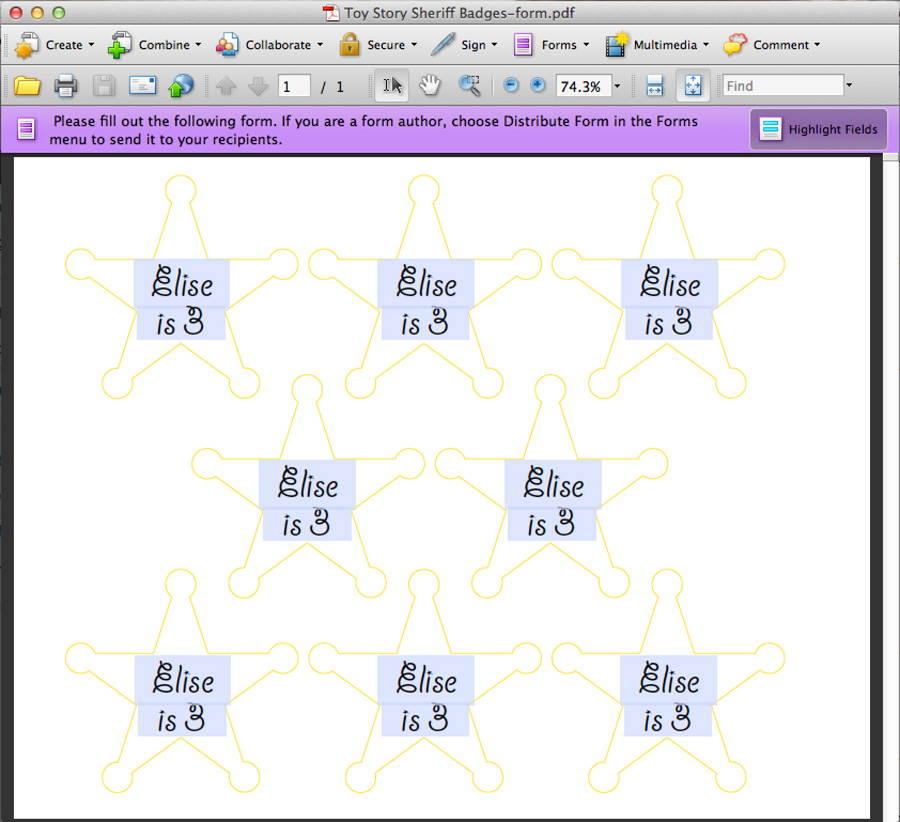Click the "Please fill out the following form" message
This screenshot has height=822, width=900.
374,130
